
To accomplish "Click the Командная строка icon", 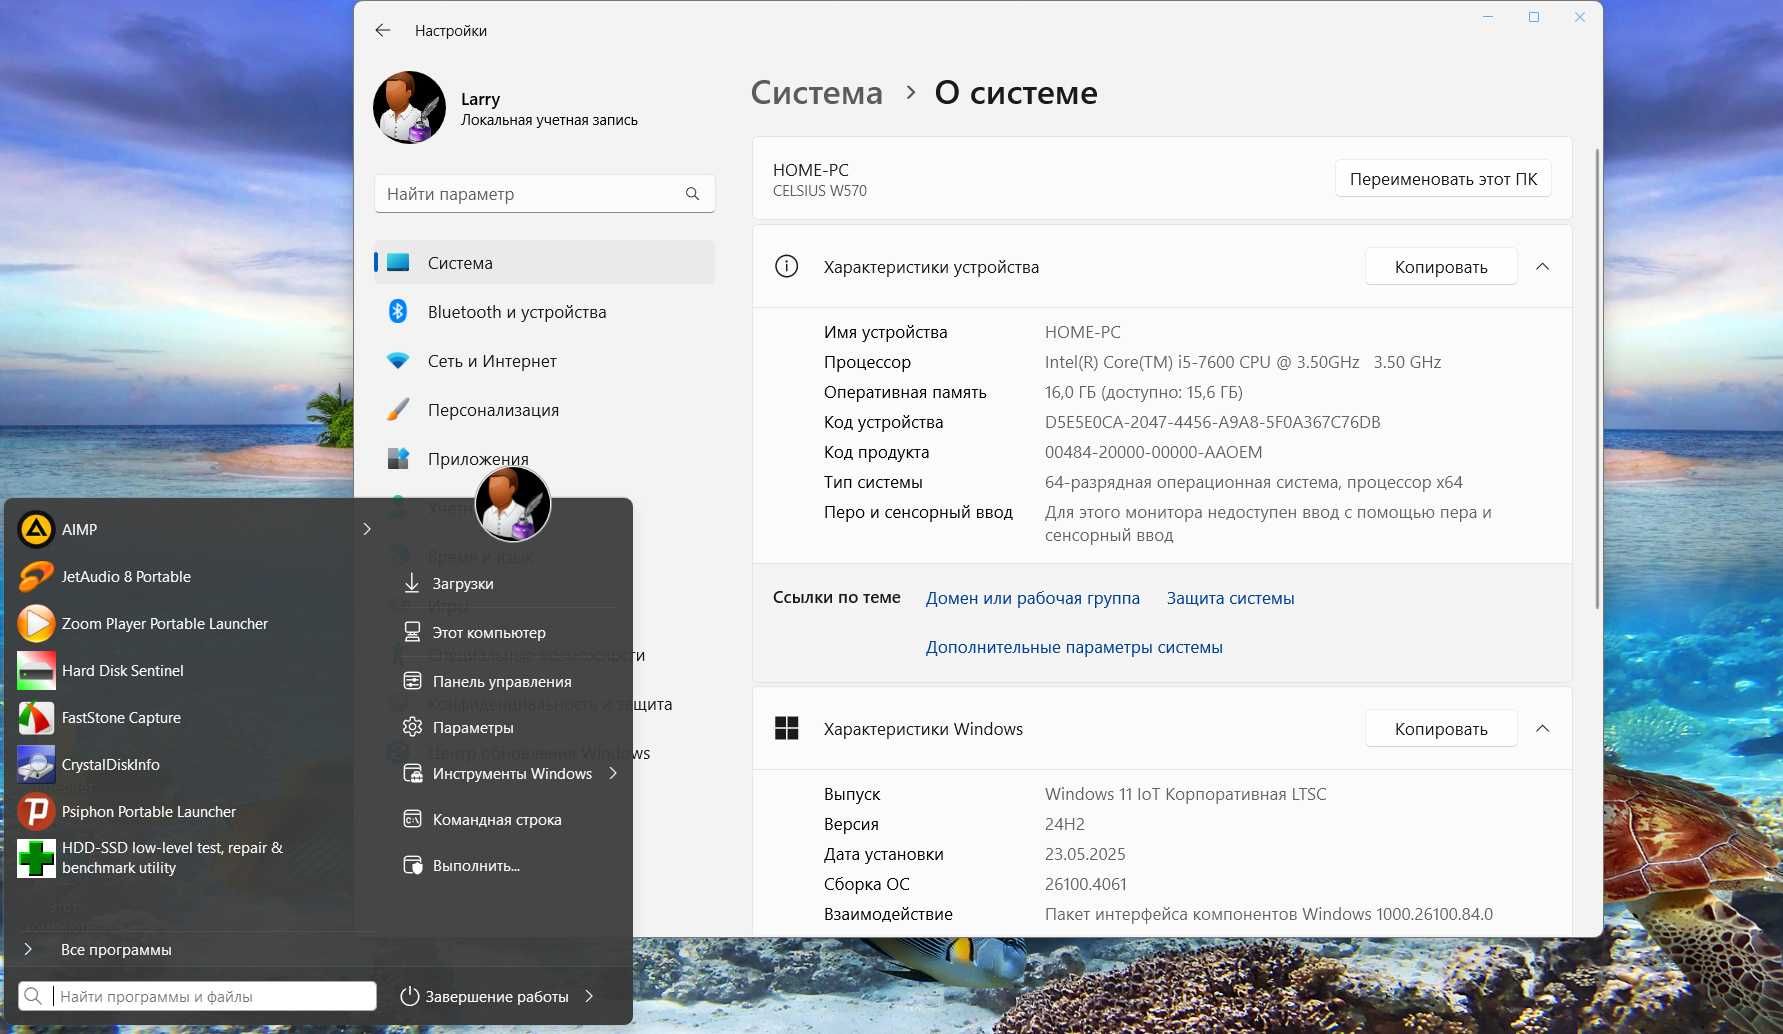I will 411,819.
